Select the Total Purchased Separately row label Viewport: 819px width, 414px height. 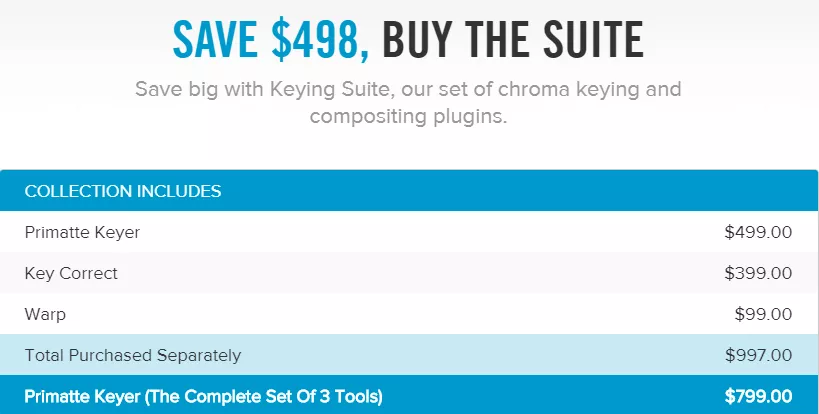point(133,356)
